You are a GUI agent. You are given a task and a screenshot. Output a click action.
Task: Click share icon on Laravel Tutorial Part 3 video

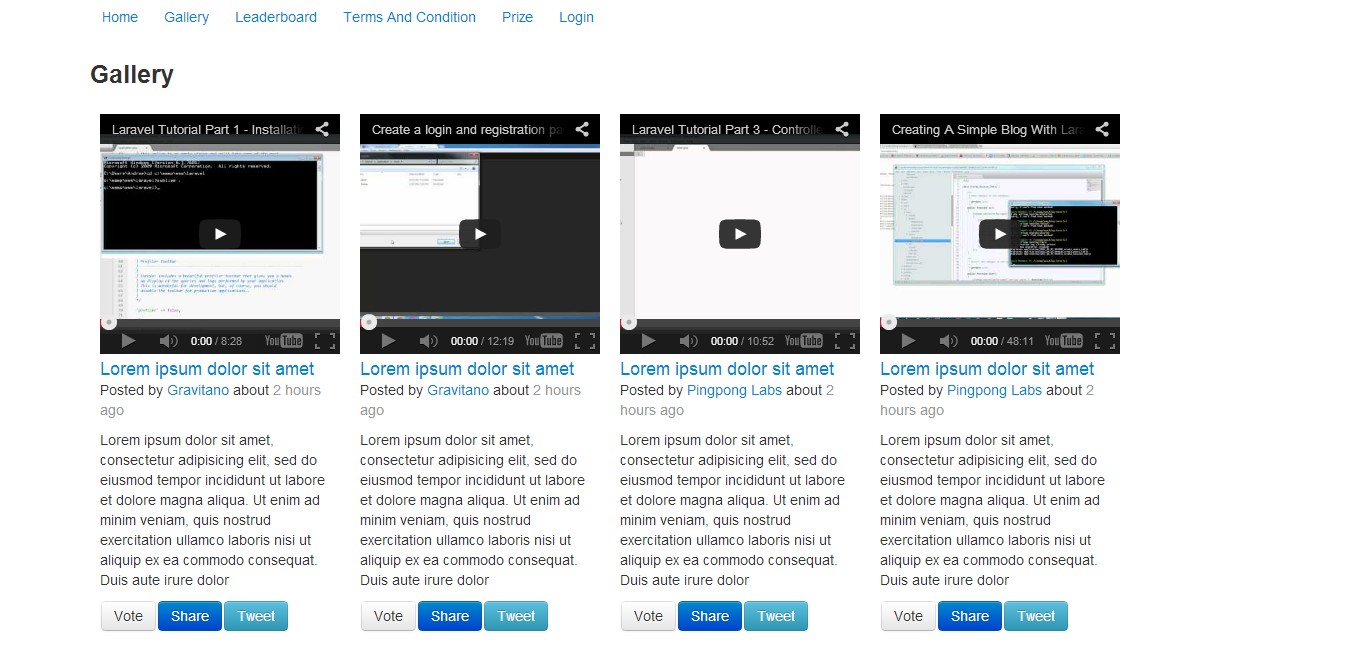click(x=842, y=129)
